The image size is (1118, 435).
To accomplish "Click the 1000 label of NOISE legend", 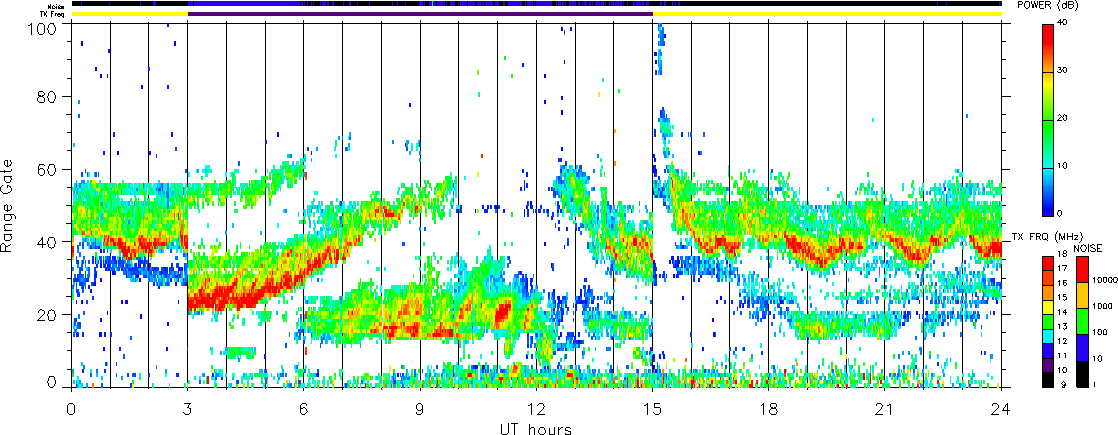I will (x=1101, y=307).
